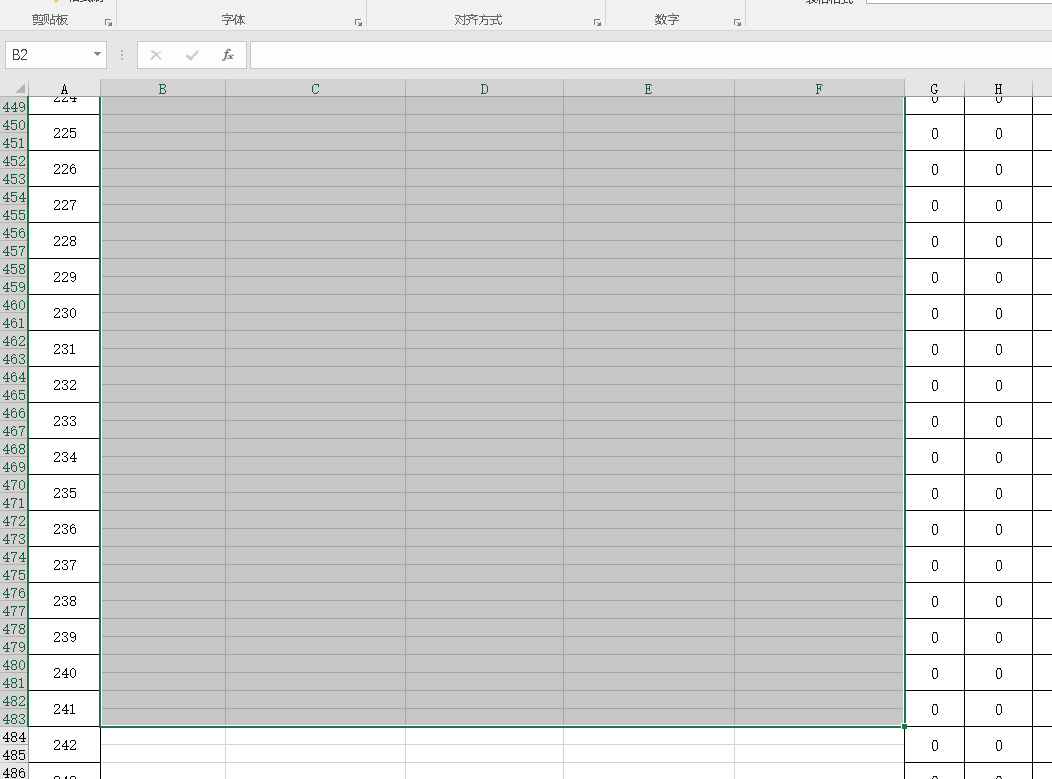Click cell containing 226
This screenshot has width=1052, height=779.
point(64,169)
